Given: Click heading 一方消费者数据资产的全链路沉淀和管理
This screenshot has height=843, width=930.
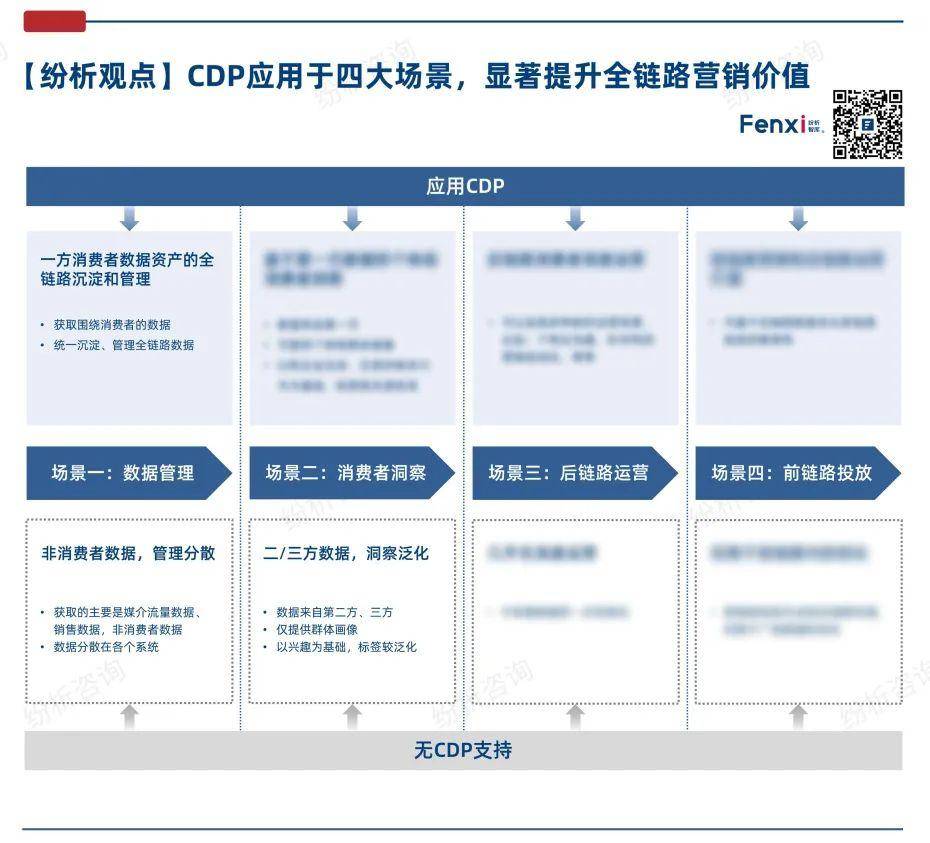Looking at the screenshot, I should [x=127, y=269].
